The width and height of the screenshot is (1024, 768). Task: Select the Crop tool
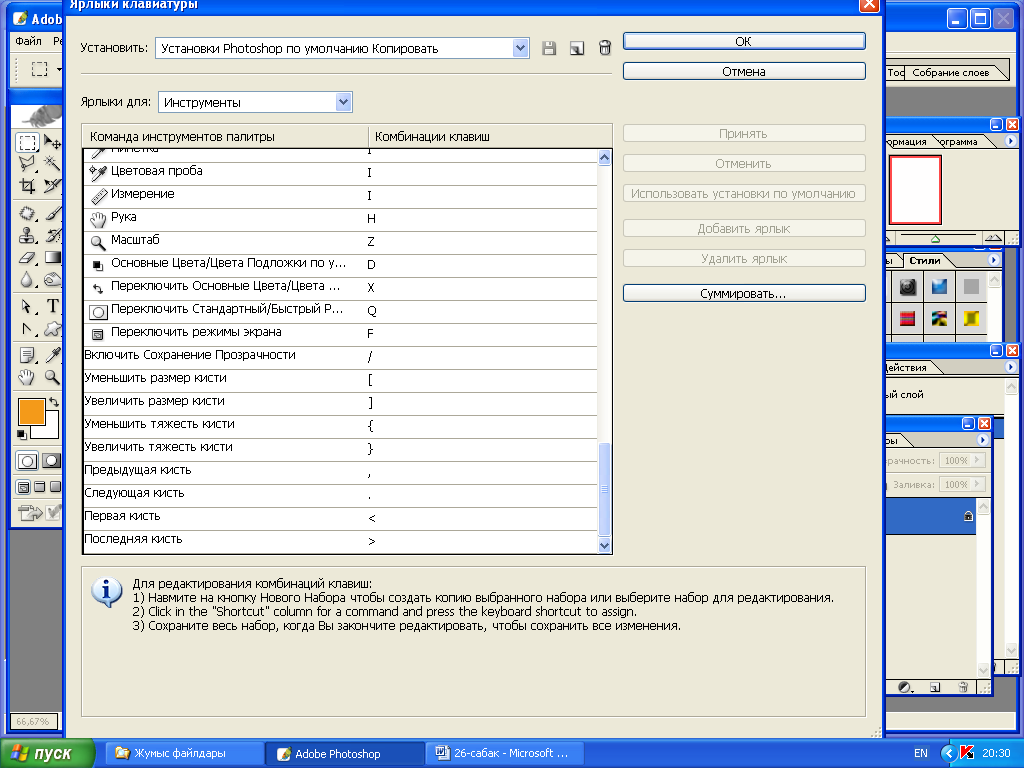point(27,186)
